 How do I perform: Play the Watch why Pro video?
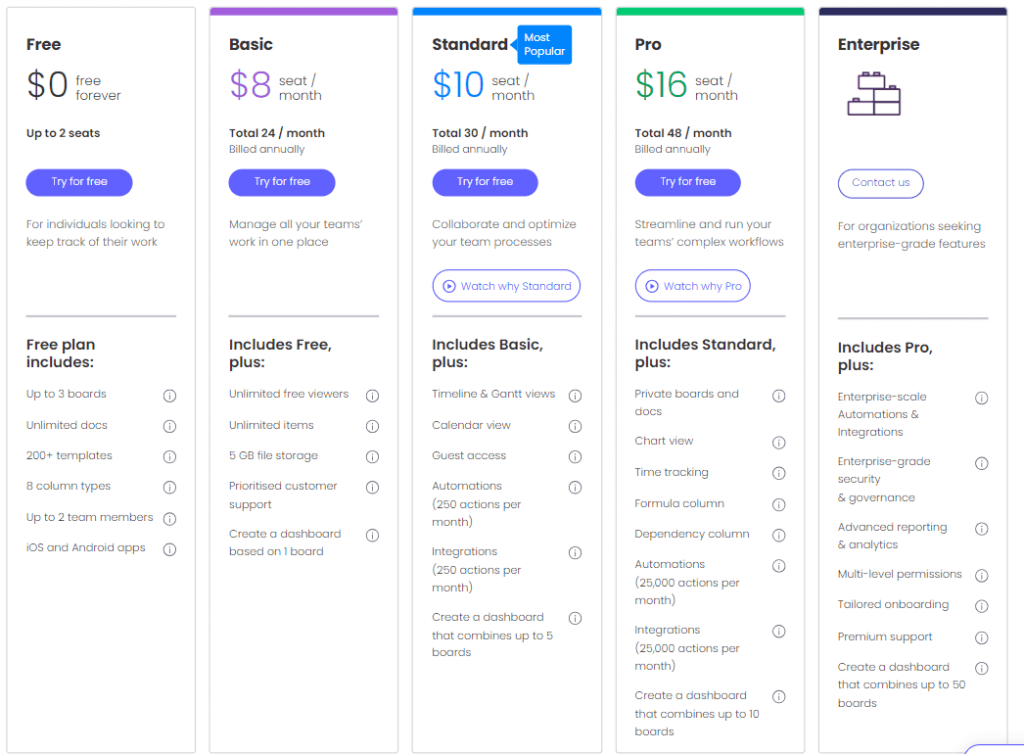click(692, 286)
